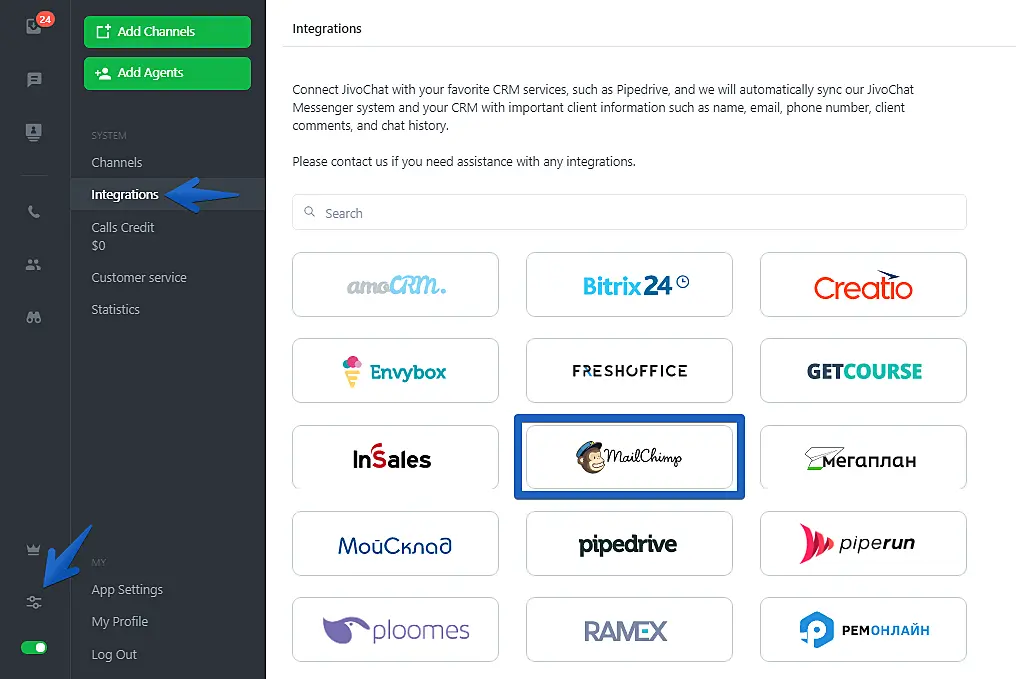Image resolution: width=1016 pixels, height=679 pixels.
Task: Toggle the green online status switch
Action: coord(34,647)
